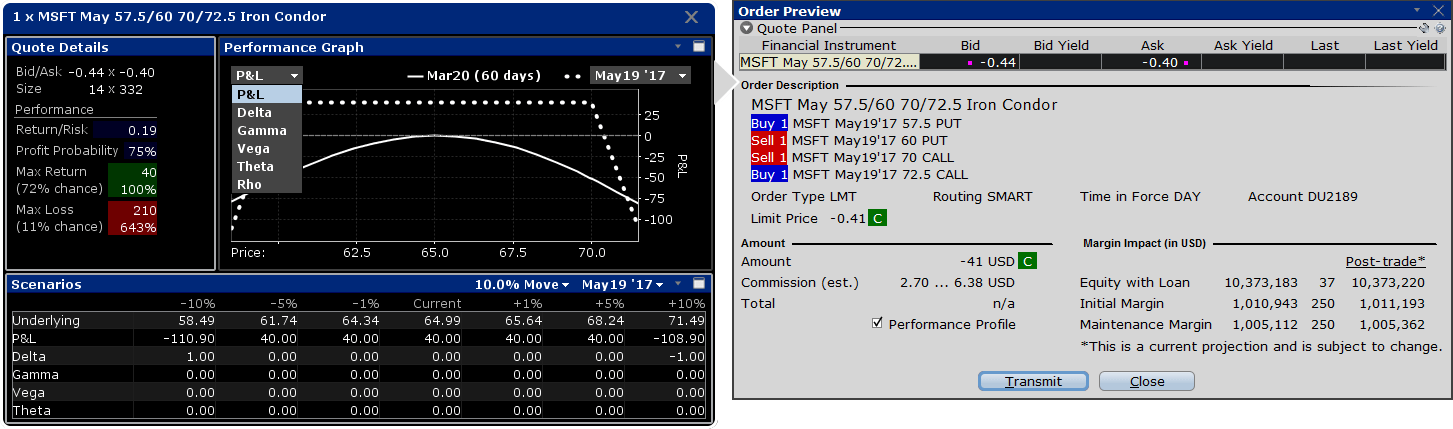Click the Financial Instrument column header
Image resolution: width=1453 pixels, height=429 pixels.
[829, 45]
